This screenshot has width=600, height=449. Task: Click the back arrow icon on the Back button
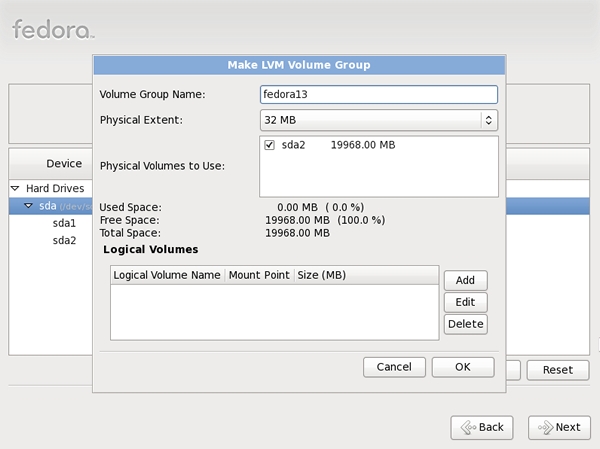point(468,427)
